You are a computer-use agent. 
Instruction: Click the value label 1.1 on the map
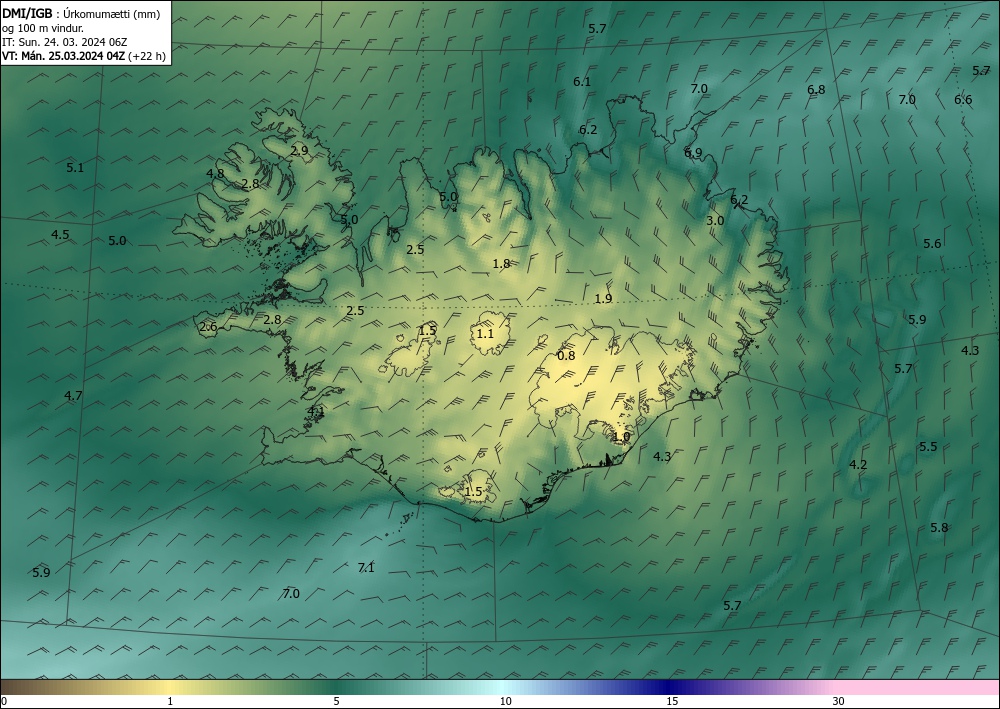coord(485,333)
